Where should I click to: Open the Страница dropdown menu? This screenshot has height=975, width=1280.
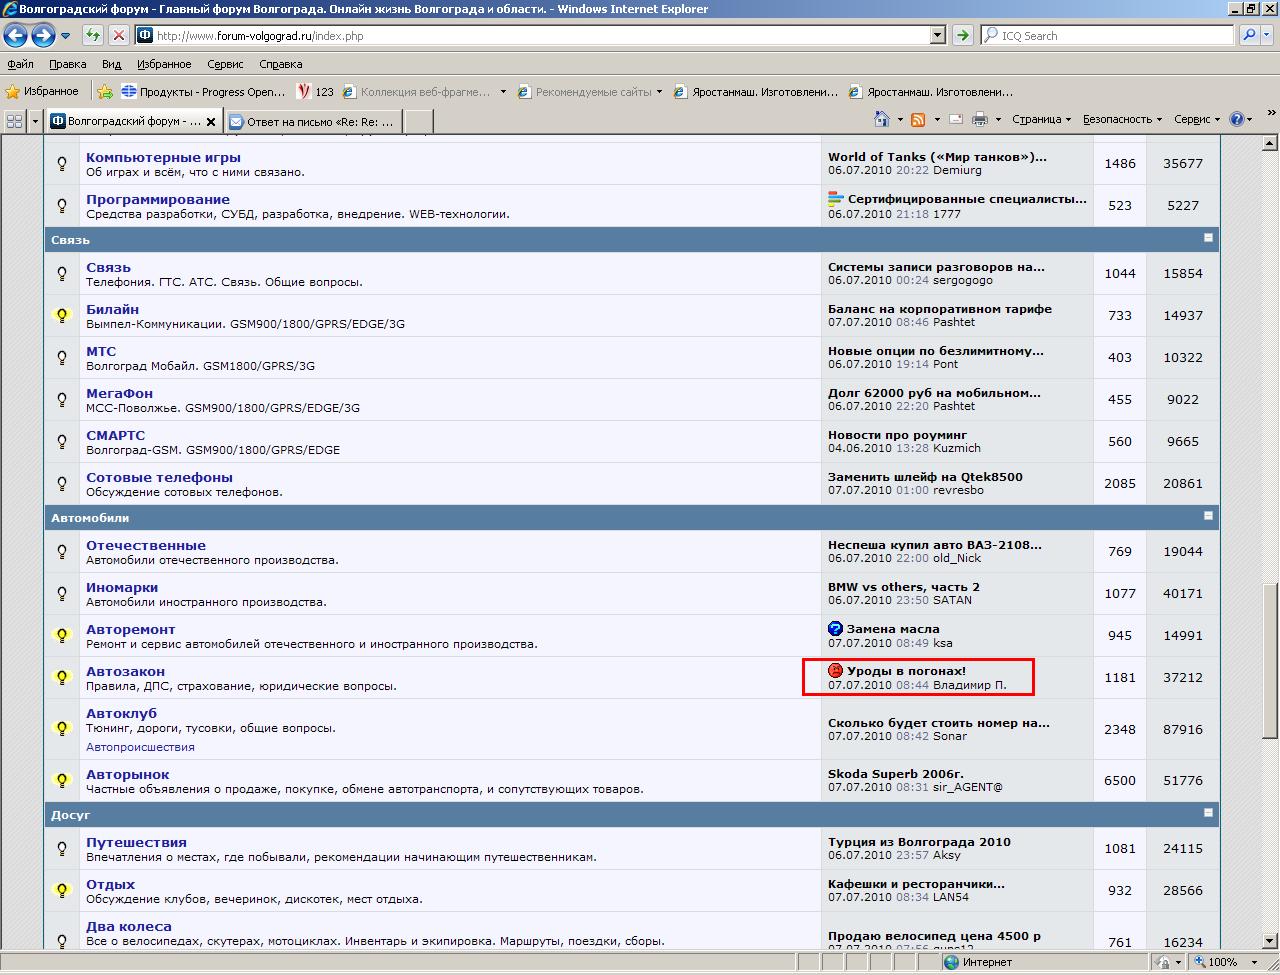1040,119
